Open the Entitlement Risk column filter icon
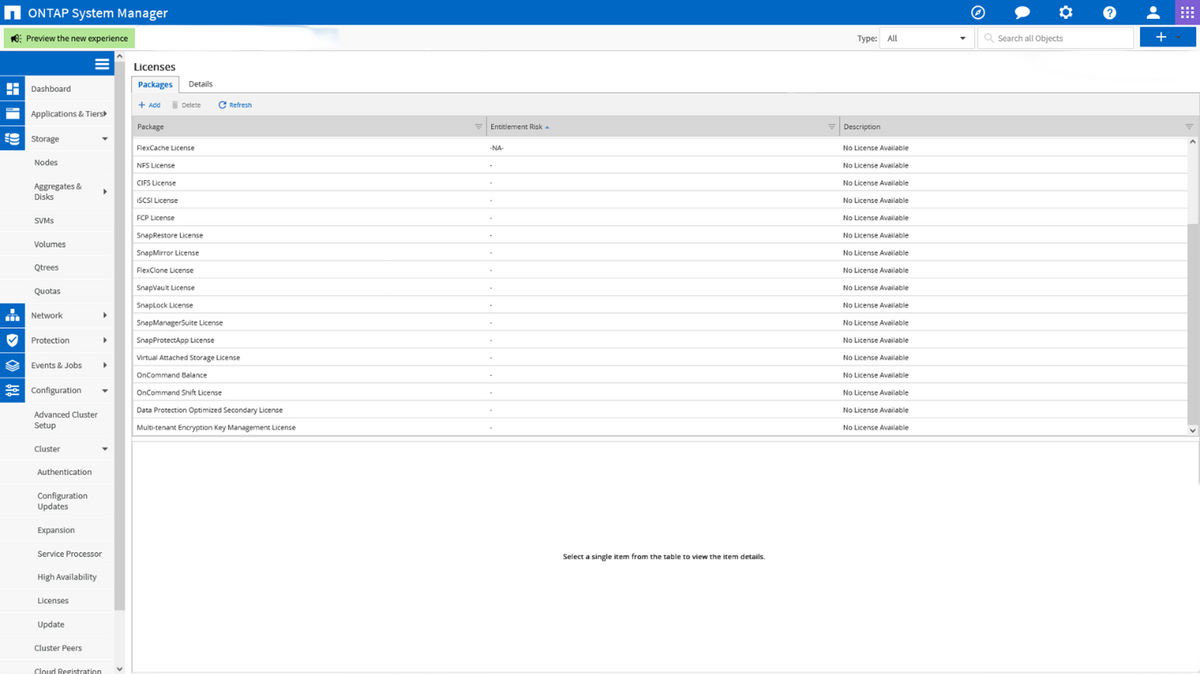Image resolution: width=1200 pixels, height=674 pixels. tap(831, 127)
